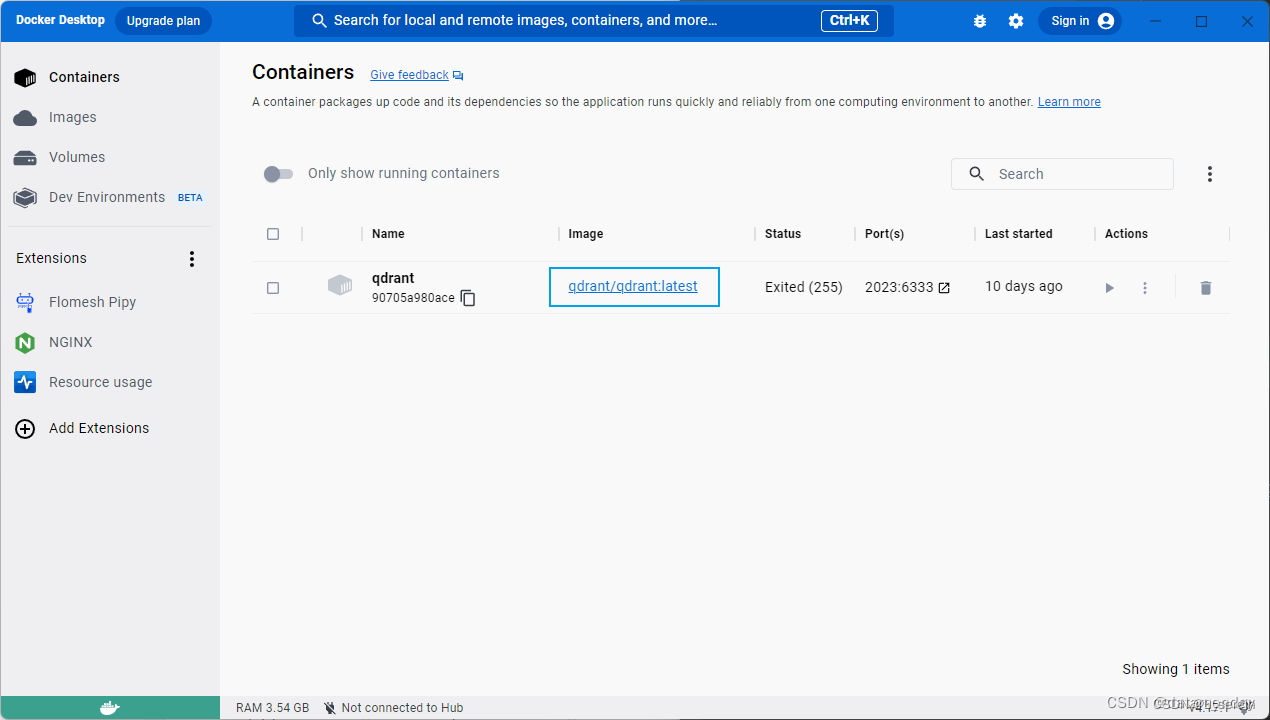Sort by the Status column header
Image resolution: width=1270 pixels, height=720 pixels.
(x=783, y=234)
